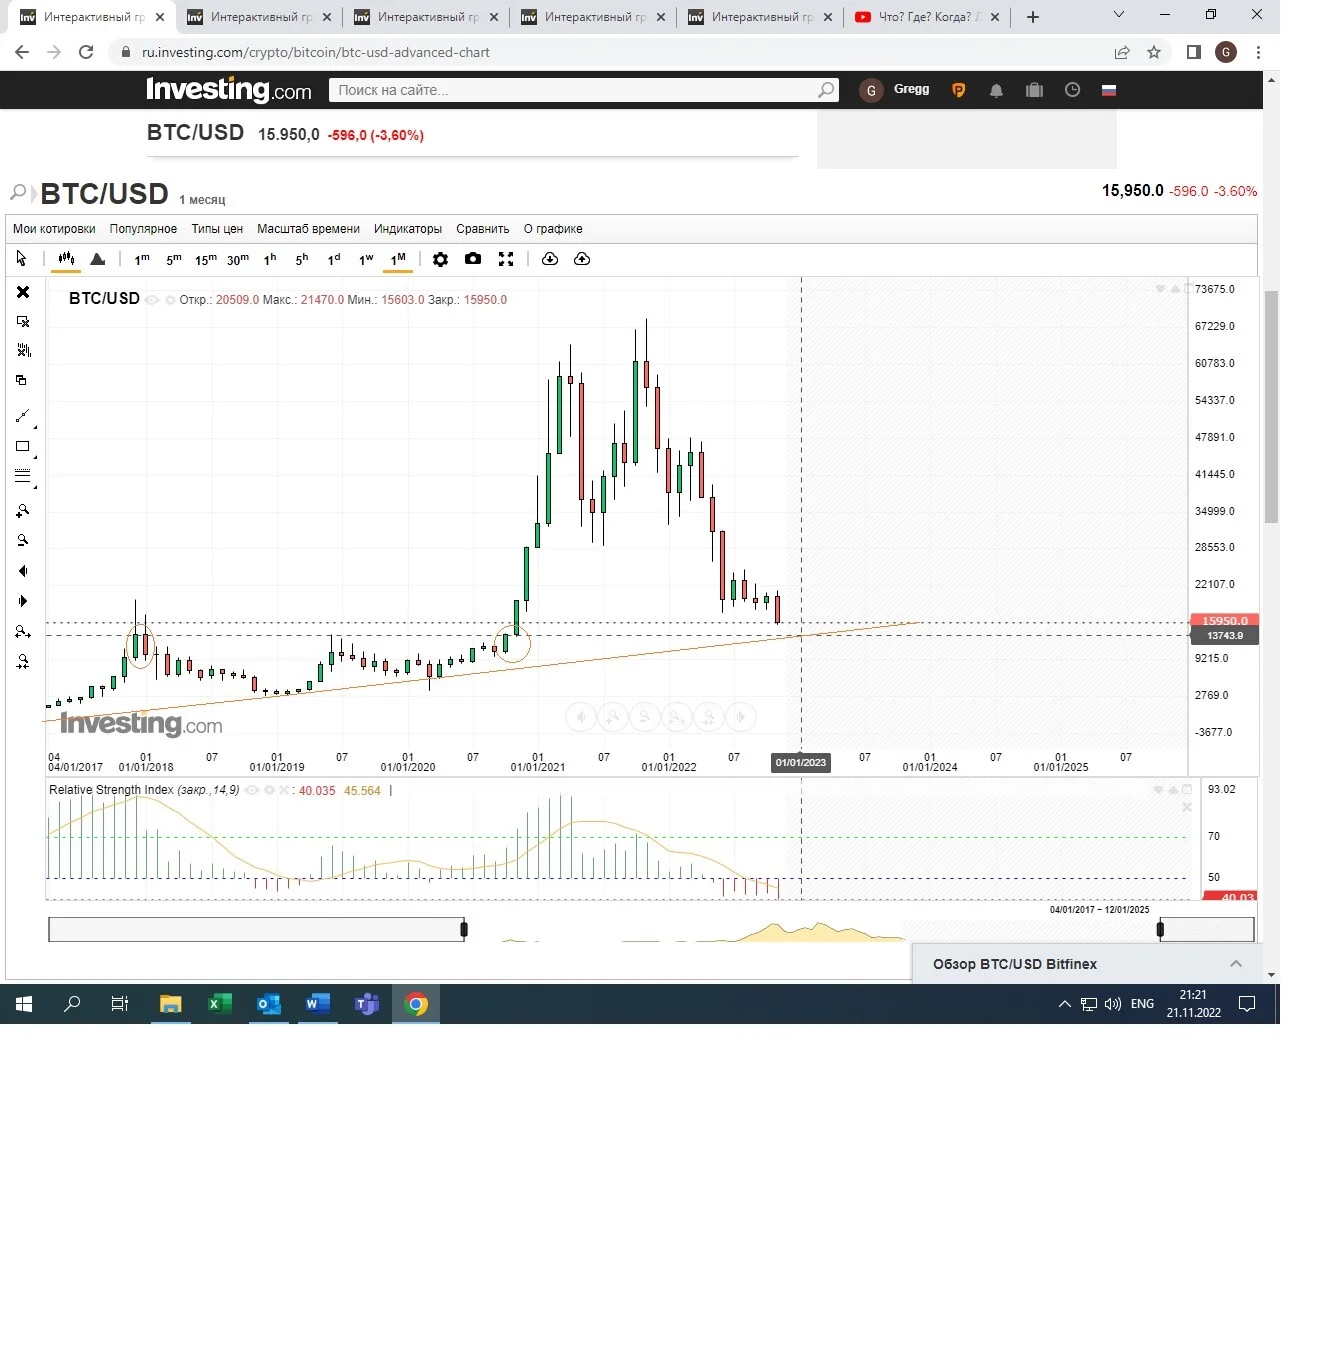Take a chart snapshot with camera icon

point(473,259)
